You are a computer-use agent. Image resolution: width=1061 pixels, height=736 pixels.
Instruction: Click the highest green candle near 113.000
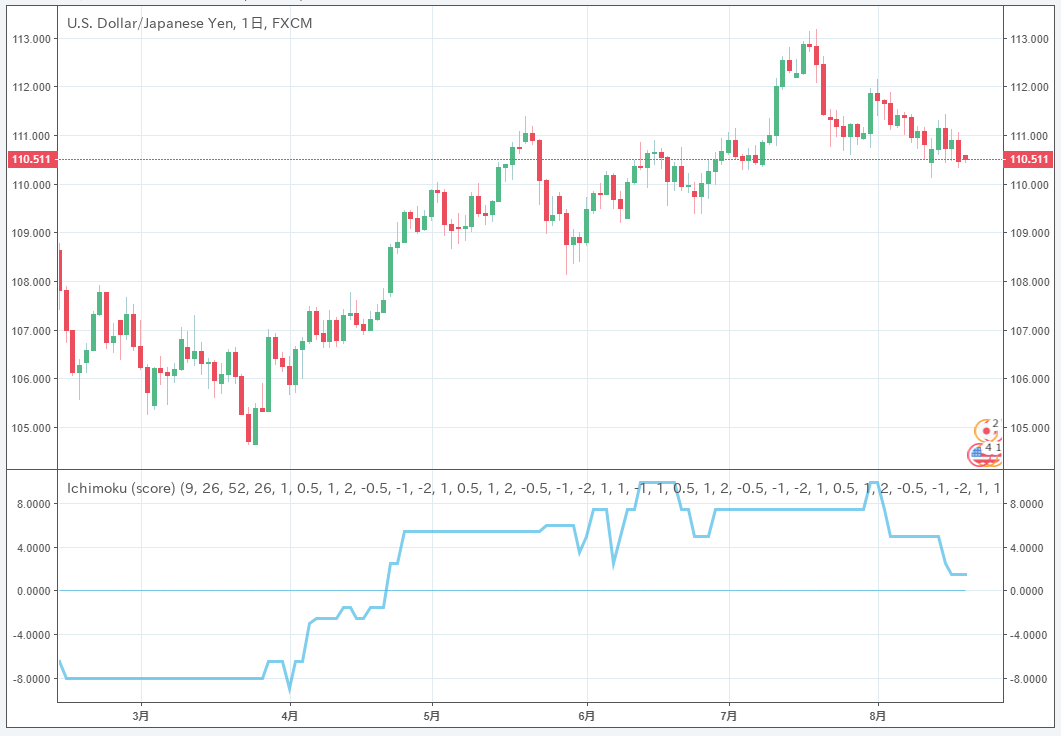(804, 58)
